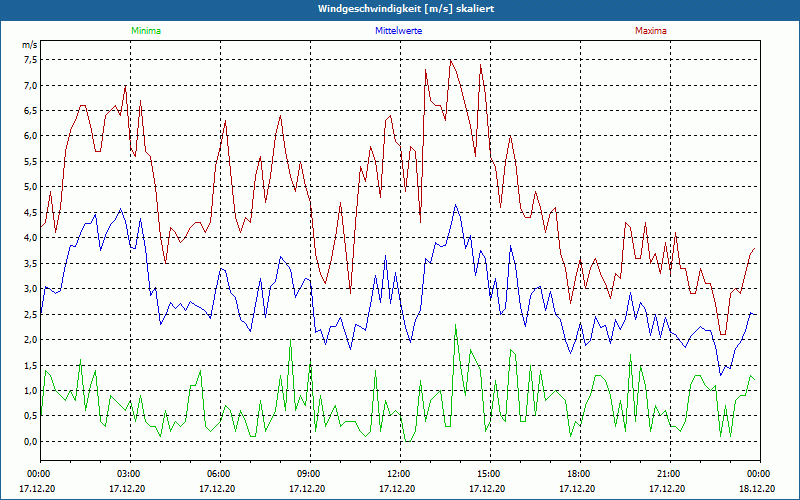Click the 1,0 y-axis value

pos(31,391)
